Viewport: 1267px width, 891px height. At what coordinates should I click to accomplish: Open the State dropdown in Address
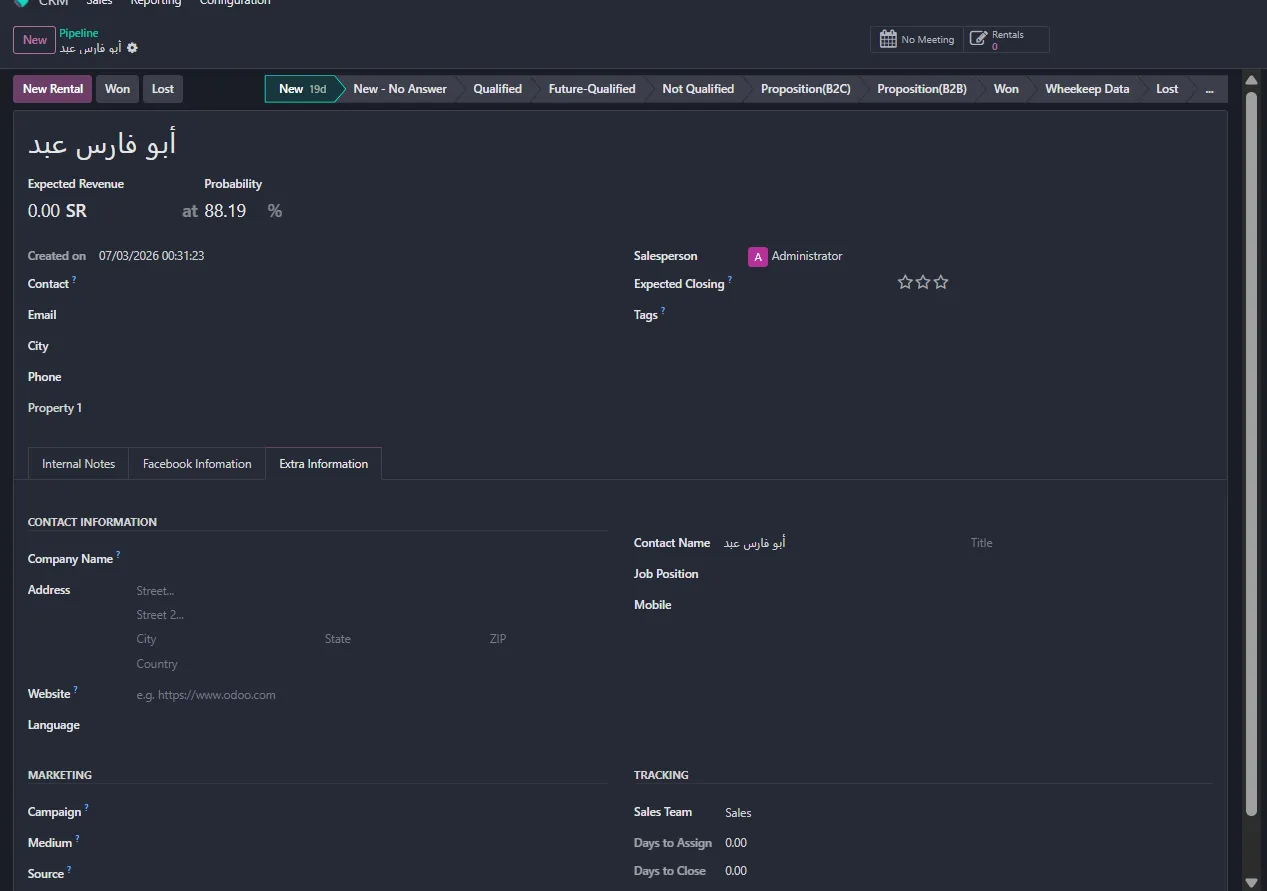[400, 639]
